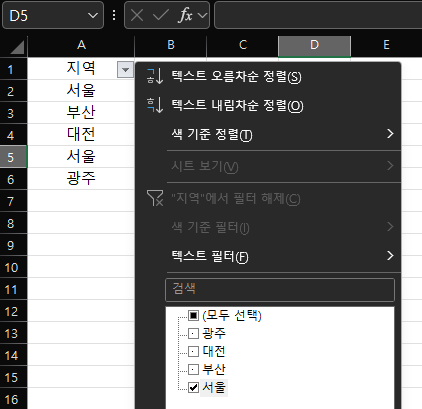Click cell A4 containing 대전
Image resolution: width=422 pixels, height=409 pixels.
coord(81,134)
